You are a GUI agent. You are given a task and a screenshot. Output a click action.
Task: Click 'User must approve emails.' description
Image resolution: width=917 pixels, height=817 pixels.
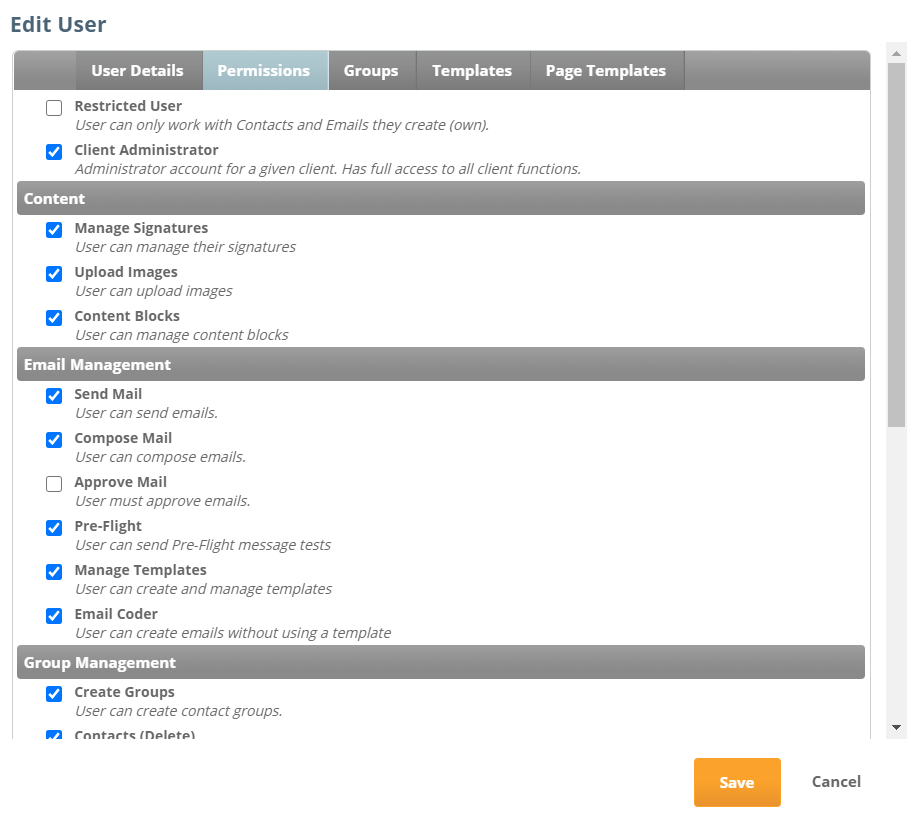coord(163,501)
